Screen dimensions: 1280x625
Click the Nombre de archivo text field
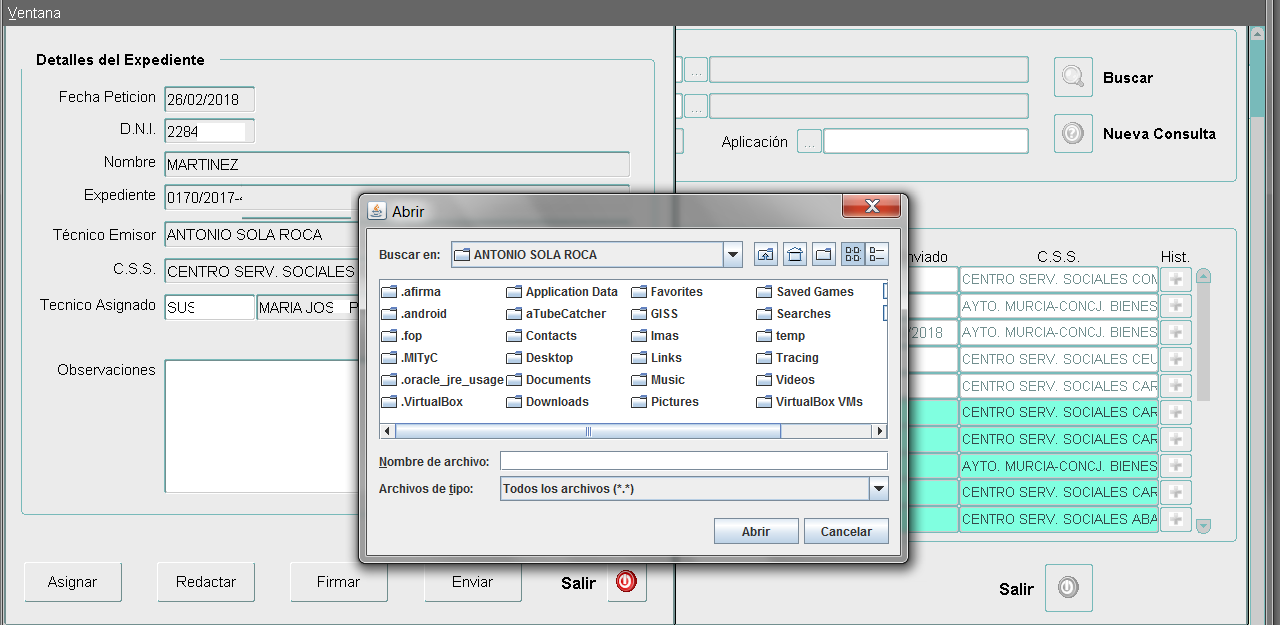(x=693, y=461)
